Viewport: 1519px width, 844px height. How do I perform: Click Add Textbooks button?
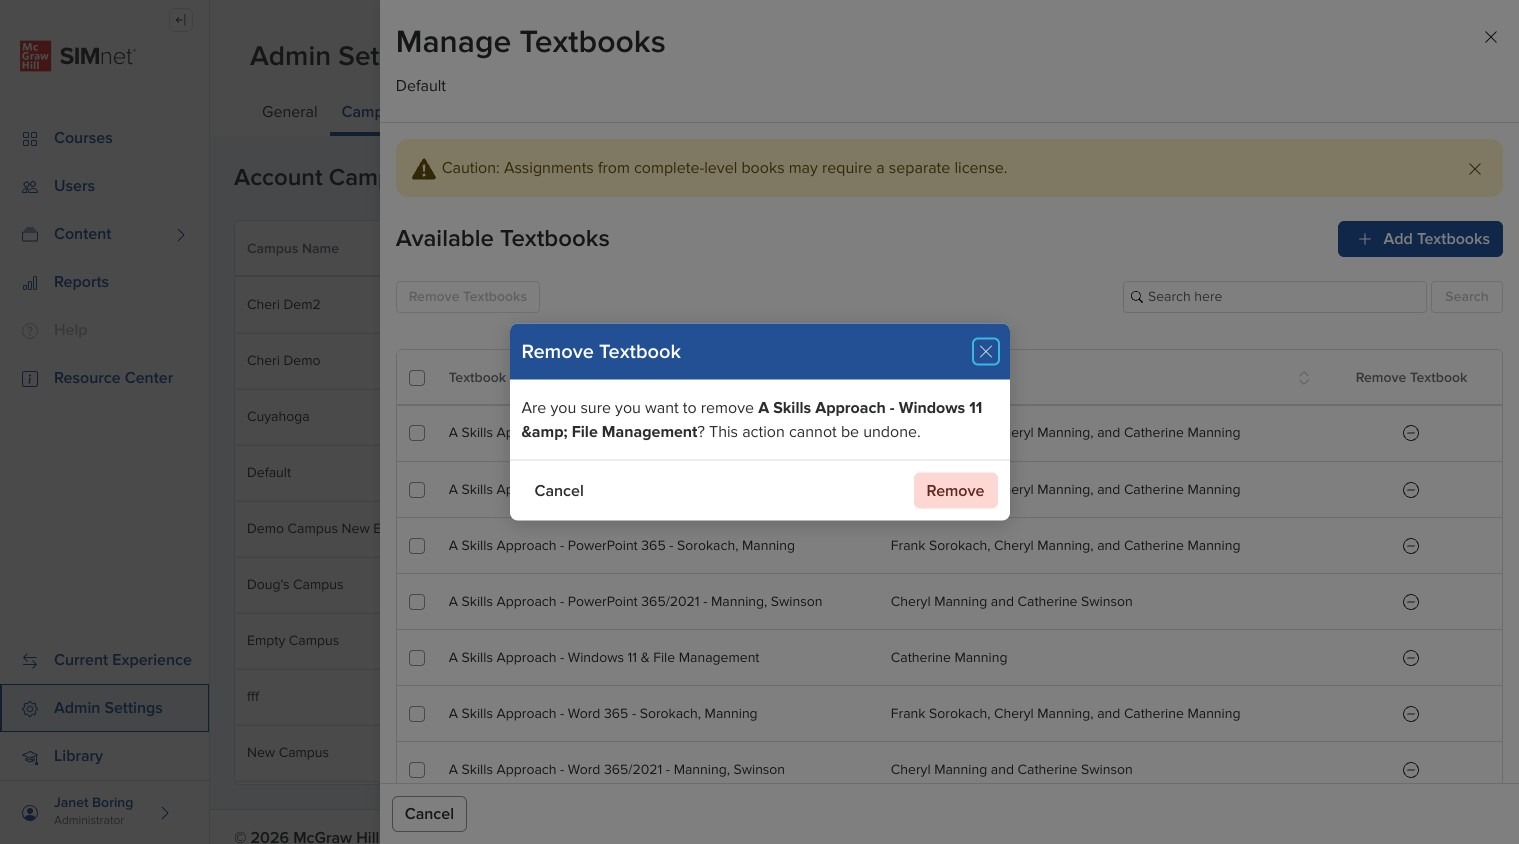1420,239
